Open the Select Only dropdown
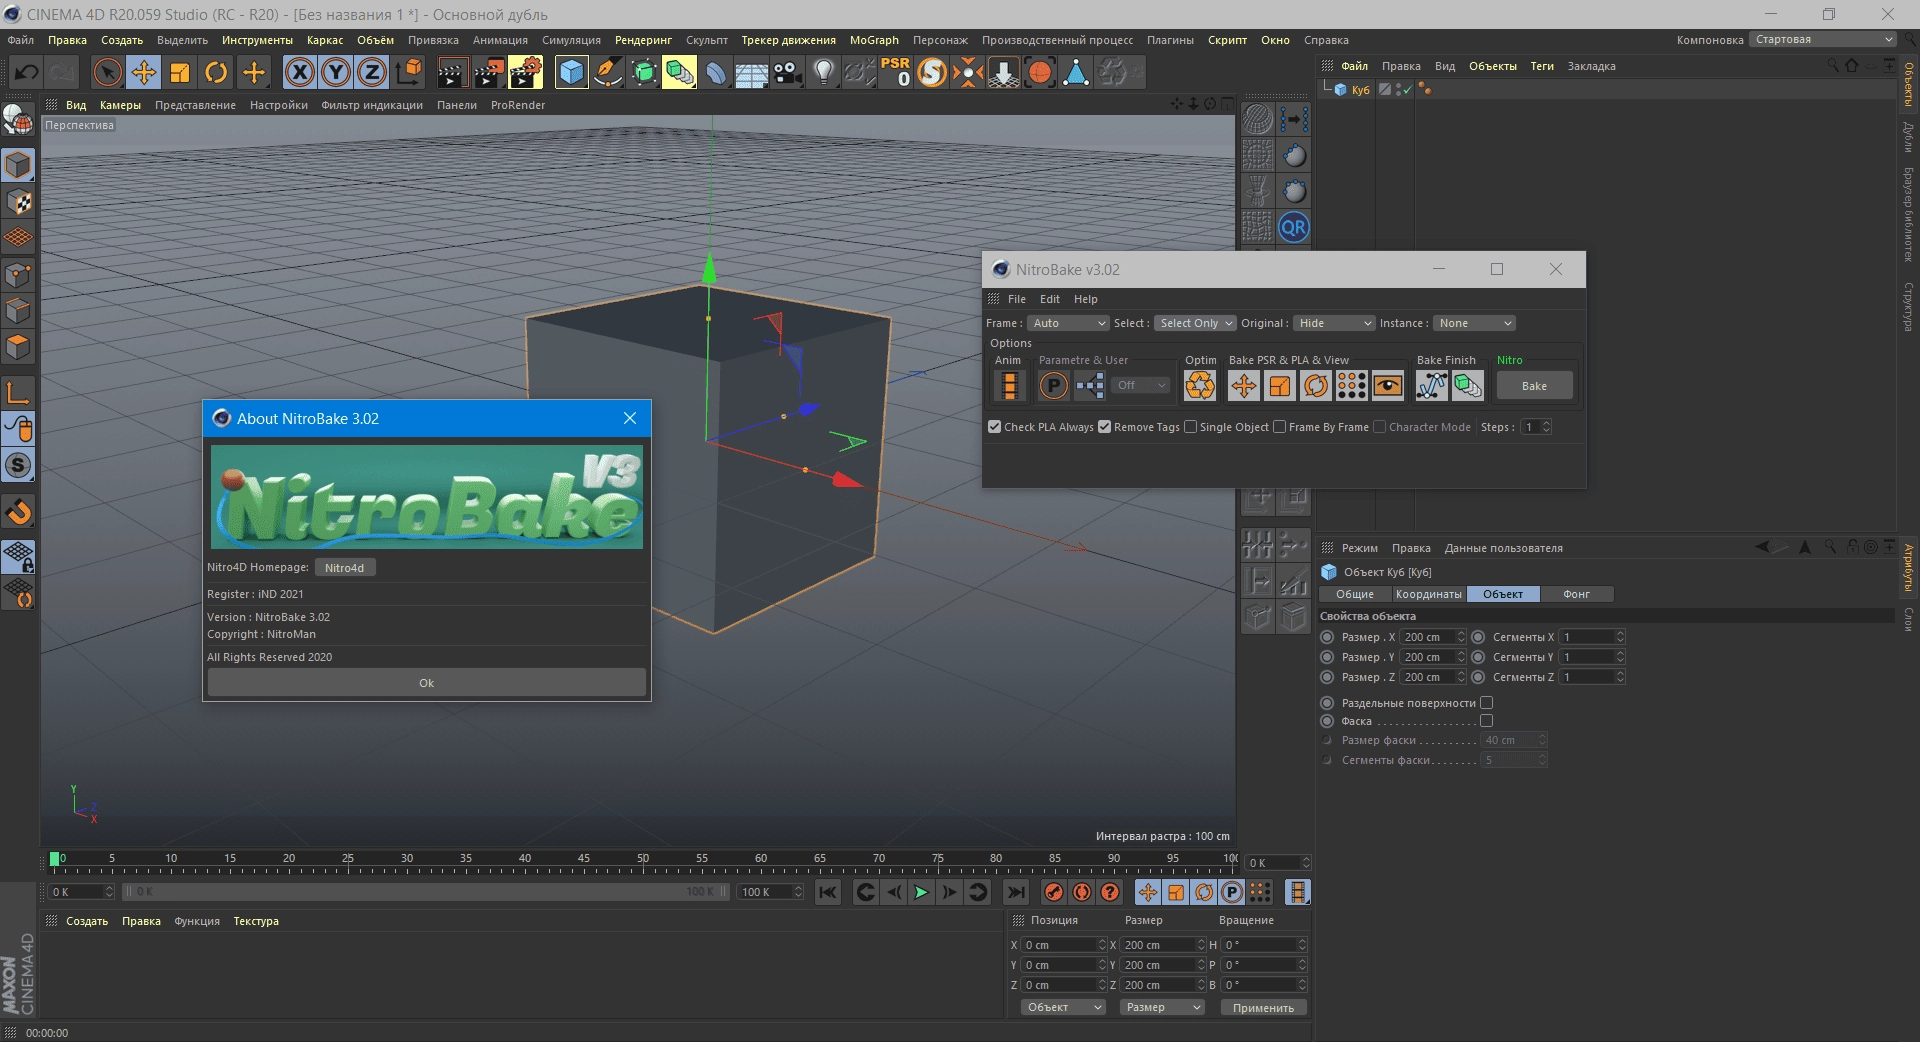This screenshot has width=1920, height=1042. click(x=1196, y=323)
